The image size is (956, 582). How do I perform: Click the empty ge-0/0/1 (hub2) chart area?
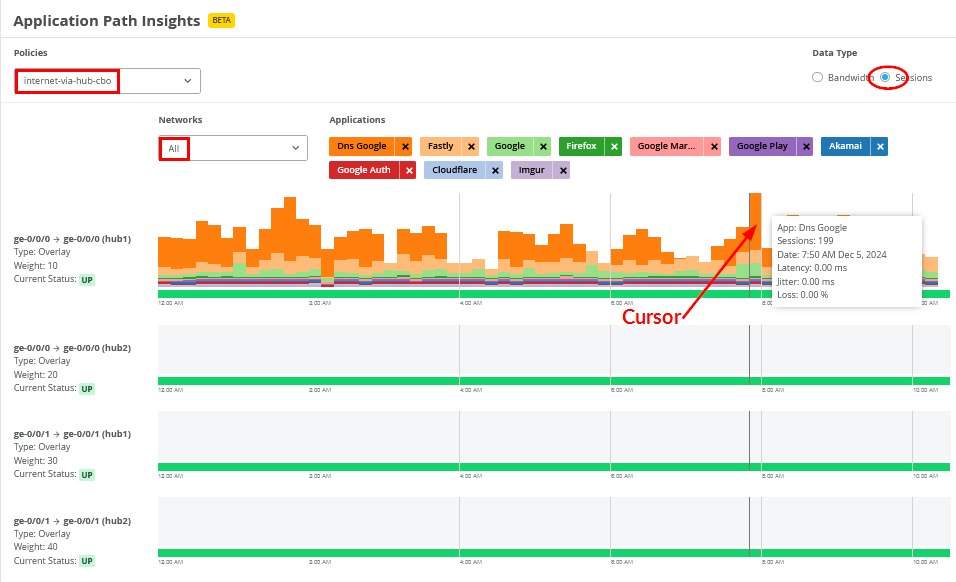(x=554, y=522)
